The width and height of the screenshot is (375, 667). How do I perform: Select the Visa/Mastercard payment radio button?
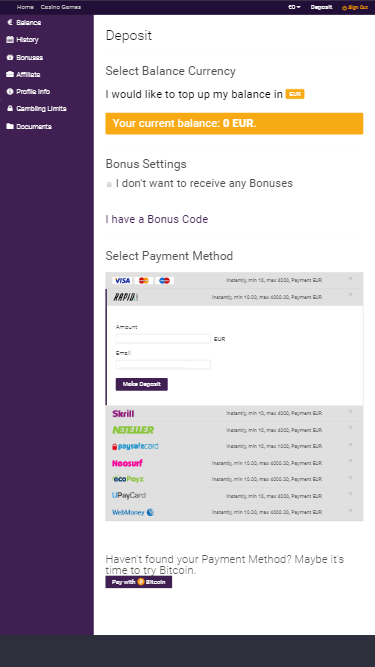click(x=351, y=279)
